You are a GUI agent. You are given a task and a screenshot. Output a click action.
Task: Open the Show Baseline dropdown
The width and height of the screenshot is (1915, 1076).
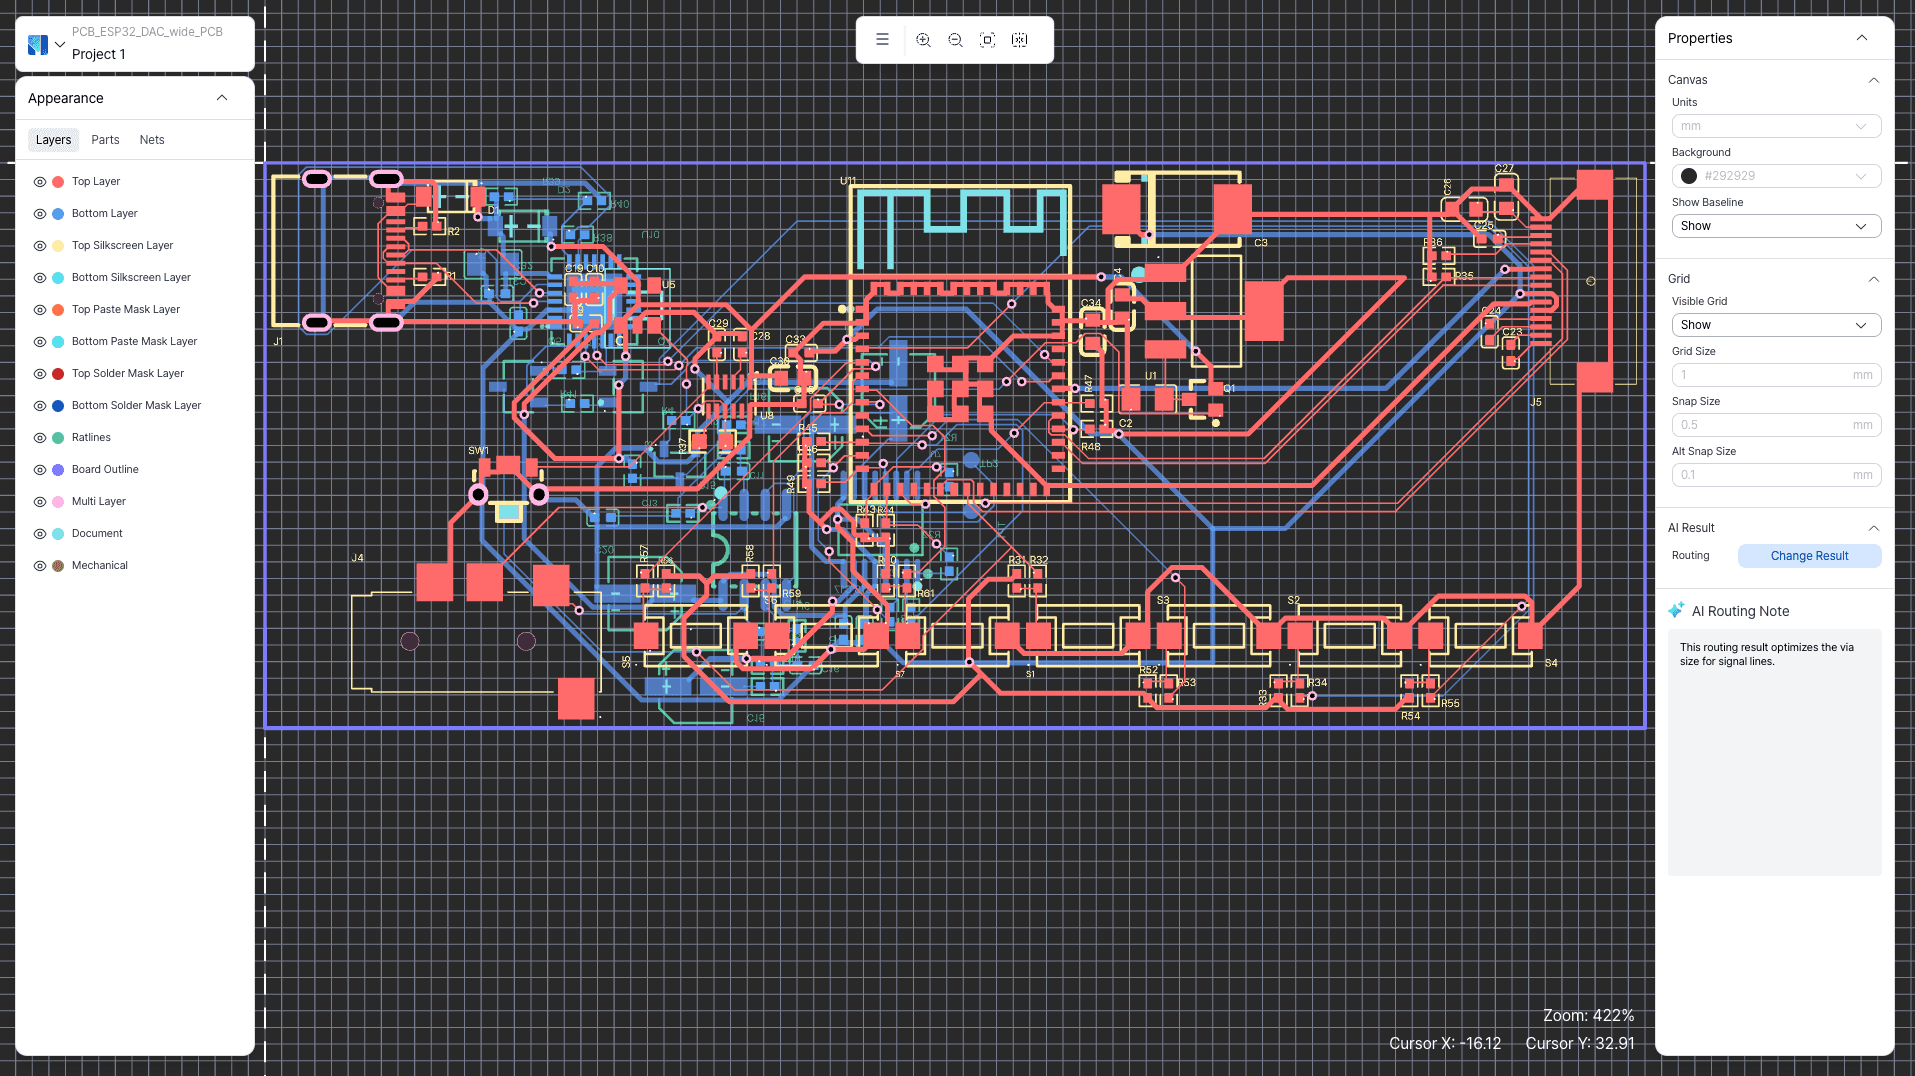coord(1776,226)
